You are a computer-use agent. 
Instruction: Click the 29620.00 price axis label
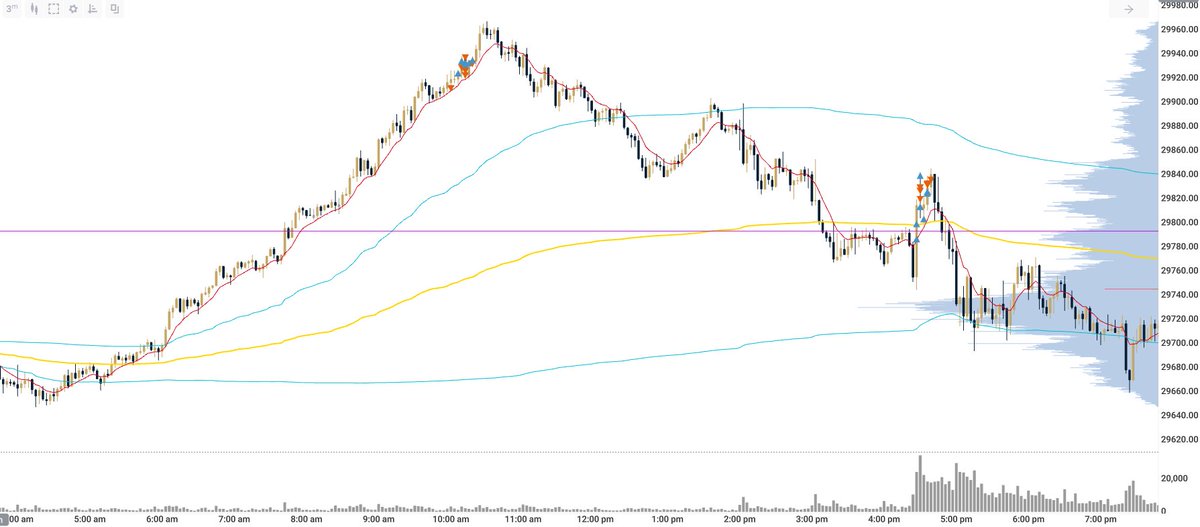(x=1178, y=439)
